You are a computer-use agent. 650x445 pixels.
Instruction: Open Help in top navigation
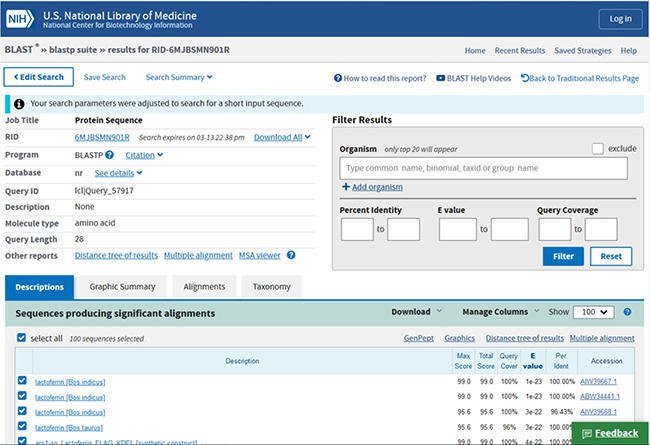point(628,51)
